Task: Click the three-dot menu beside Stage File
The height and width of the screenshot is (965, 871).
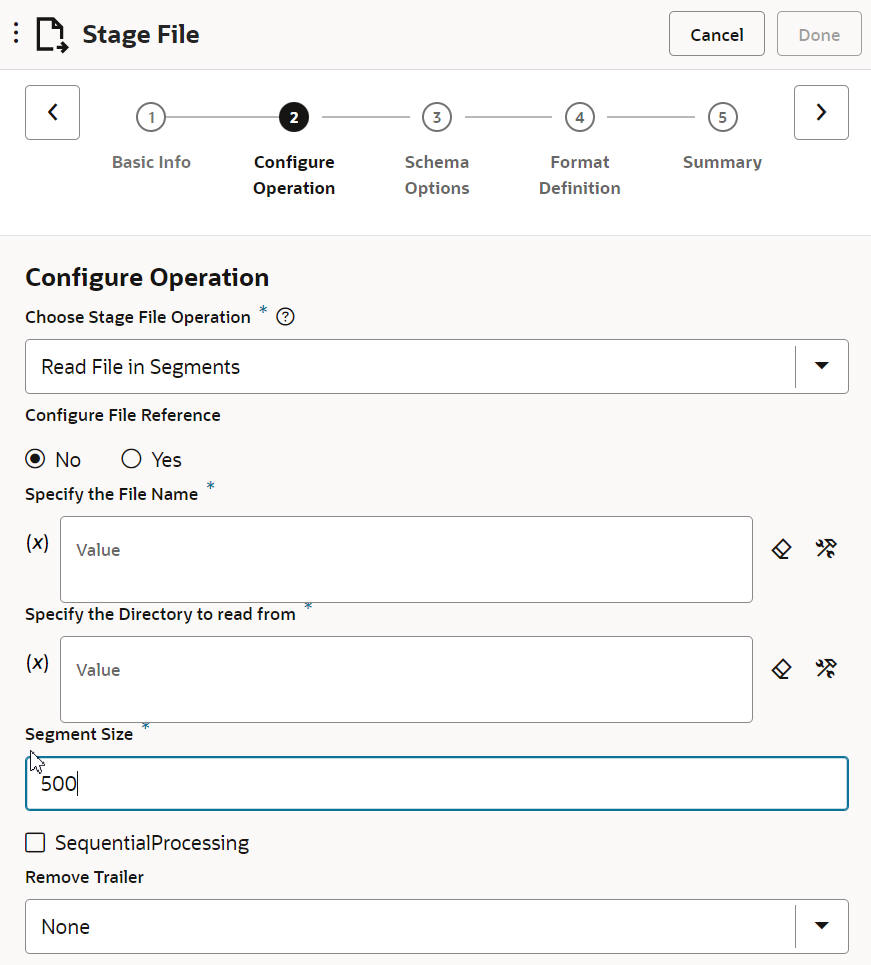Action: [x=15, y=34]
